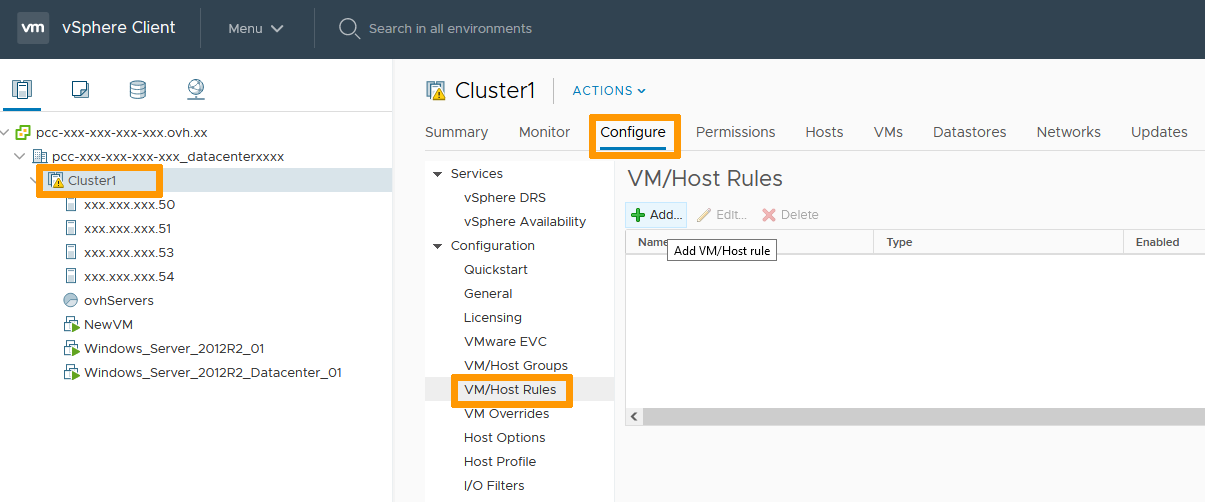Collapse the datacenterxxxx tree node
Viewport: 1205px width, 502px height.
coord(20,156)
